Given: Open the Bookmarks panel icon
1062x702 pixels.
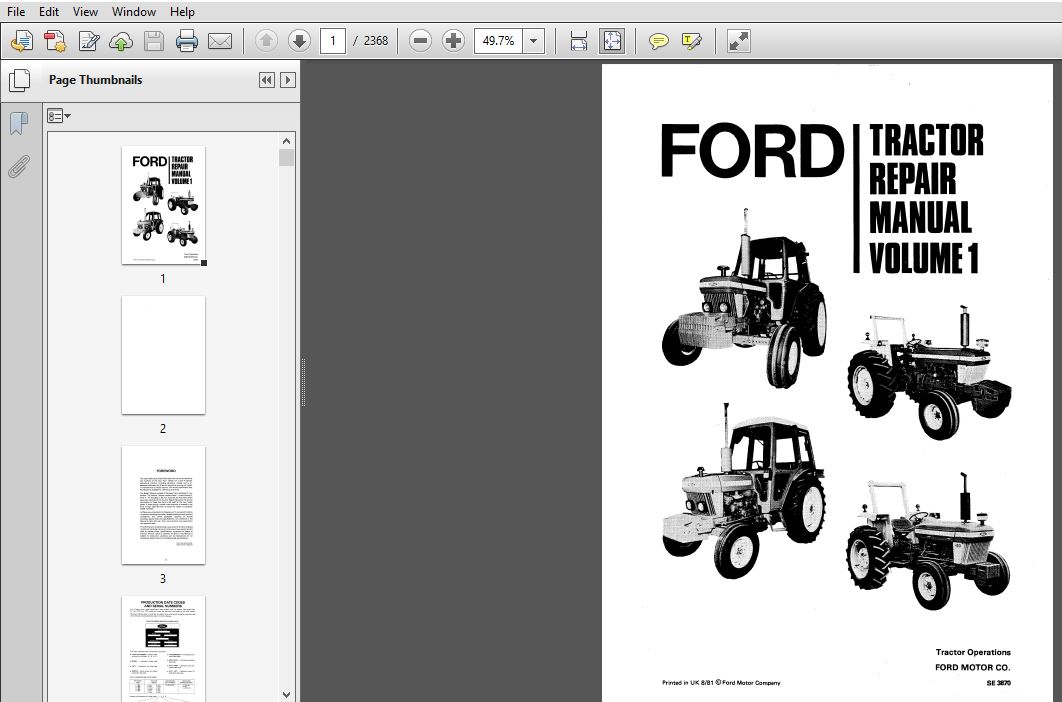Looking at the screenshot, I should click(19, 123).
